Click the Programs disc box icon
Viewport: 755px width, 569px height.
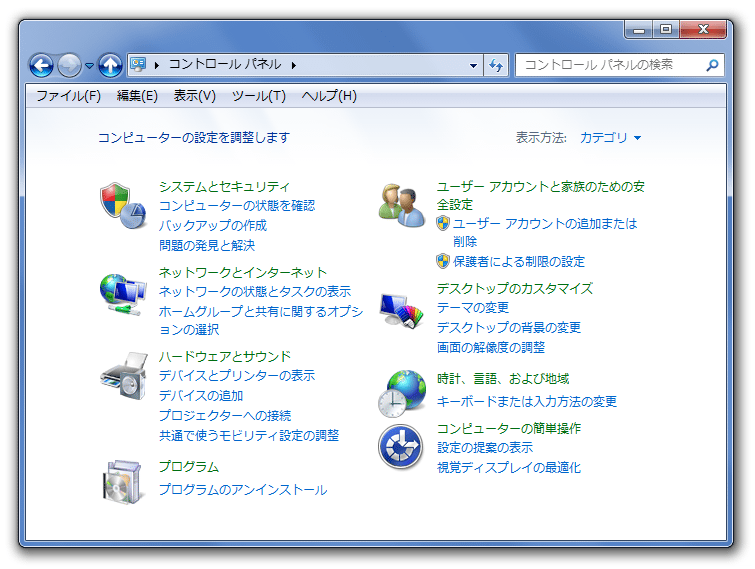(122, 481)
